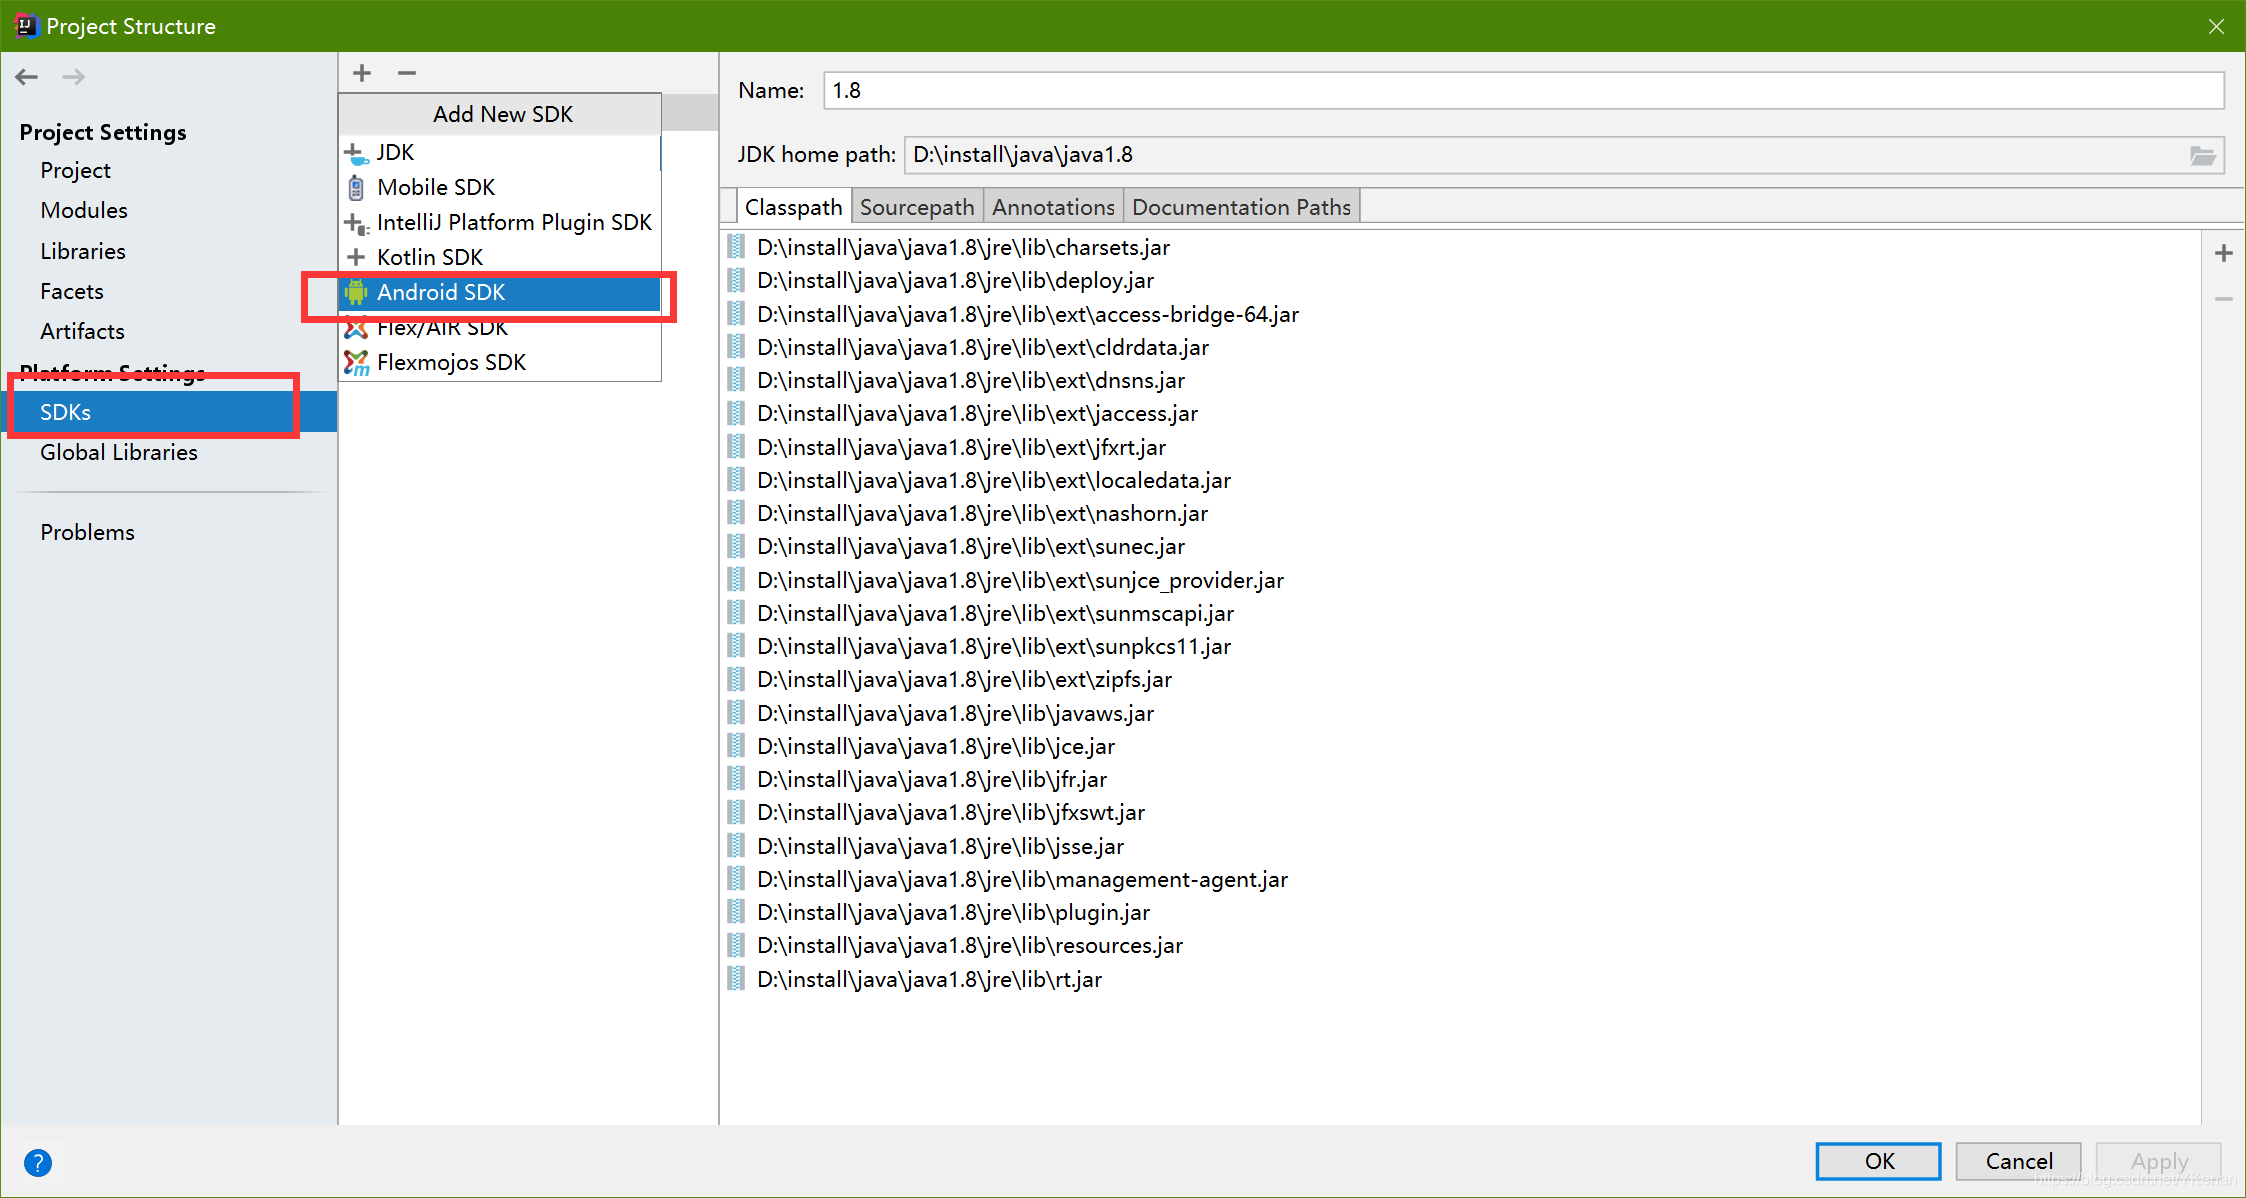
Task: Open Global Libraries settings
Action: click(119, 452)
